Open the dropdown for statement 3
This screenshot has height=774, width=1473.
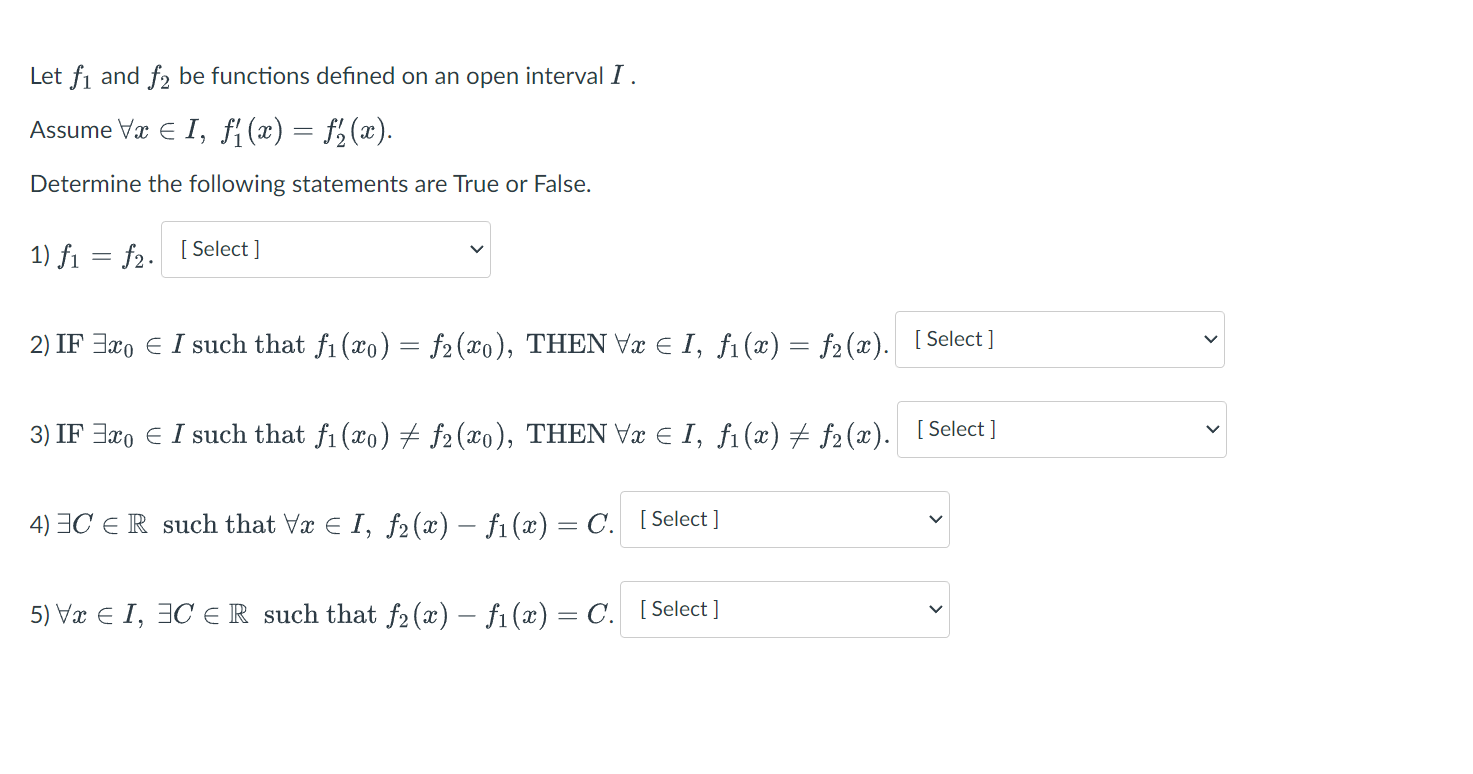1062,429
